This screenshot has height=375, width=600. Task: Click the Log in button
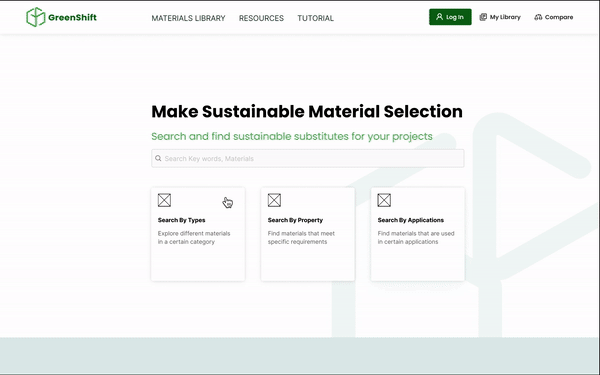450,17
